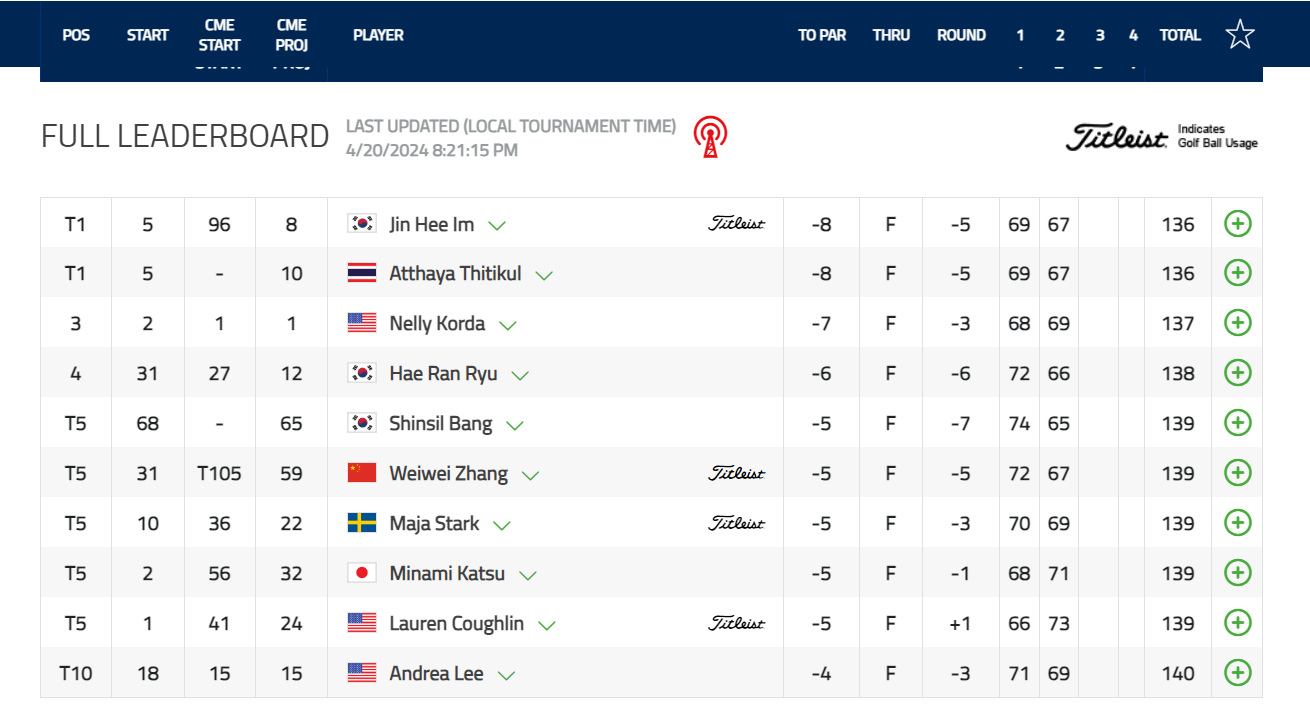The width and height of the screenshot is (1310, 710).
Task: Toggle the favorite star in the header
Action: (1240, 33)
